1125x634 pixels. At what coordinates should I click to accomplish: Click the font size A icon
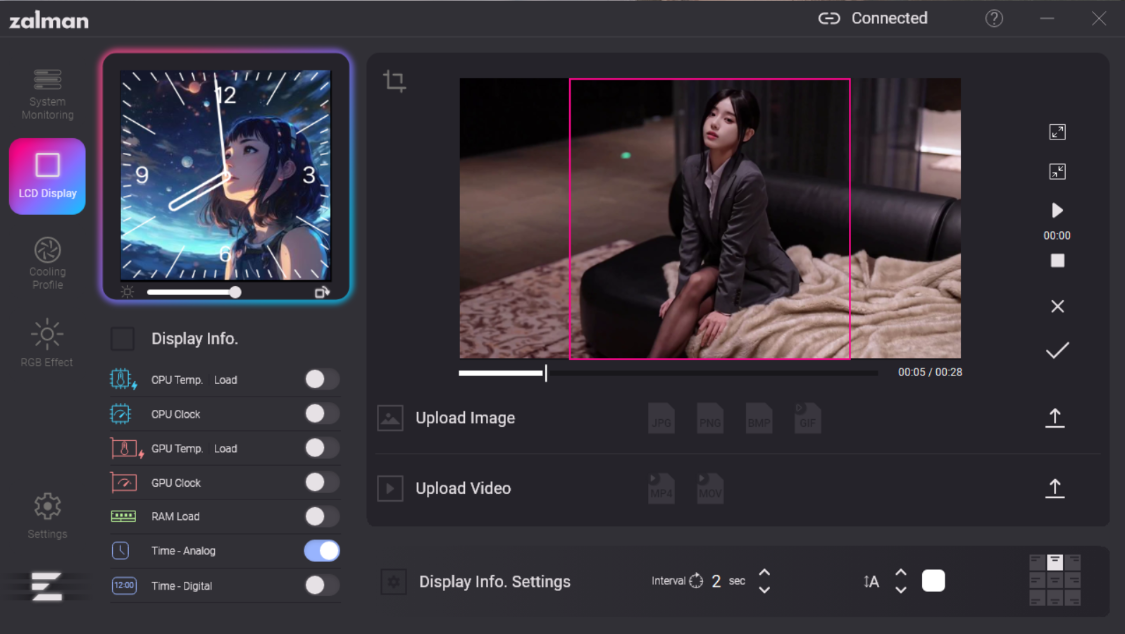(x=871, y=582)
